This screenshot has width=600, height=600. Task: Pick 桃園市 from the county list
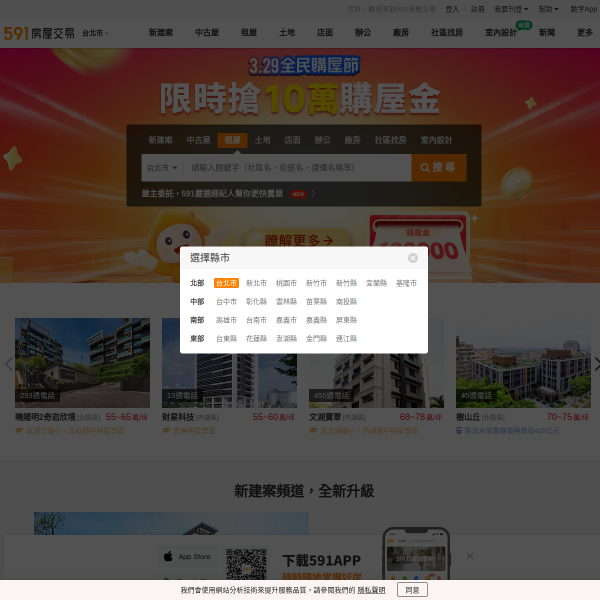286,283
